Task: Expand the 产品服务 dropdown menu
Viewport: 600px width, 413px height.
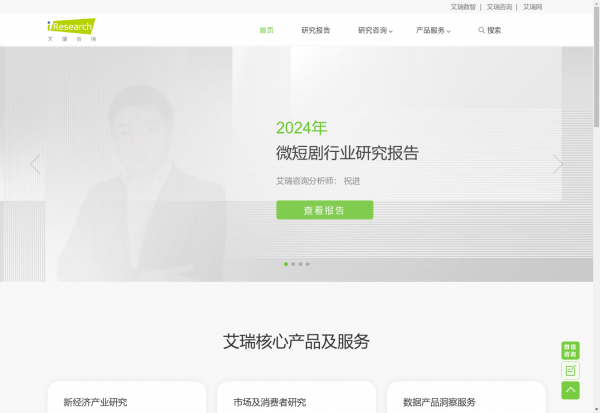Action: 433,30
